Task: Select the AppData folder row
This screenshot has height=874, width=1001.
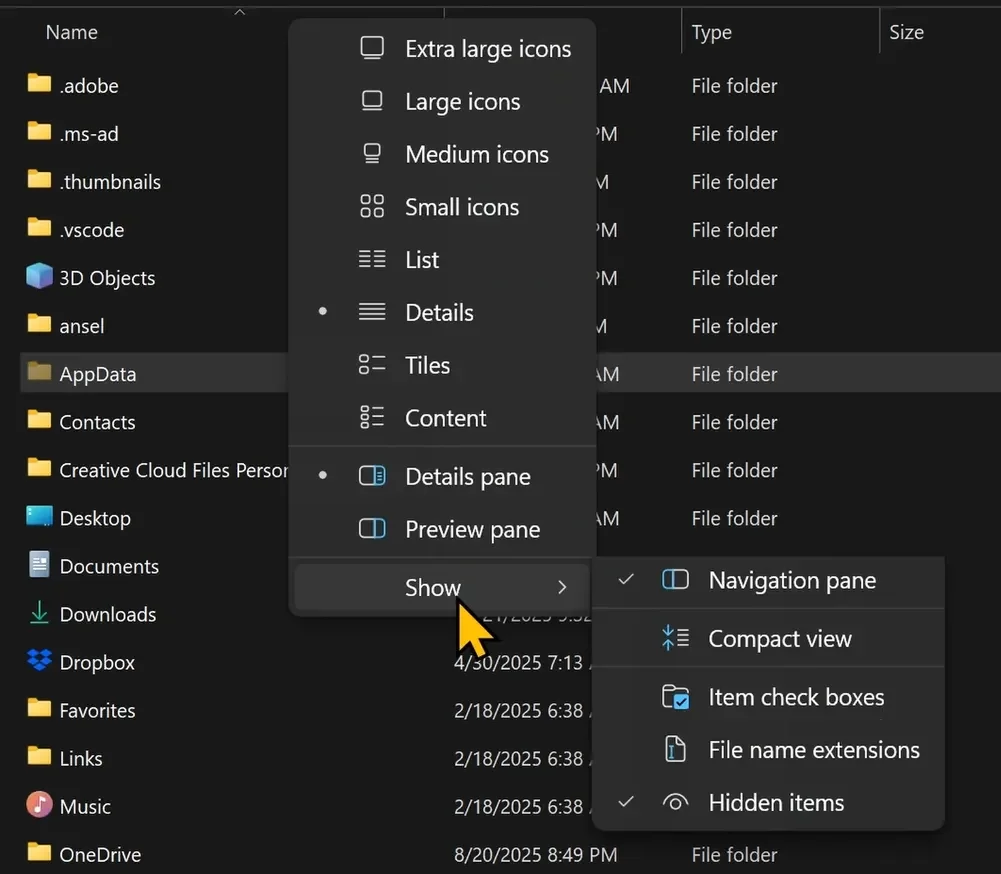Action: (x=97, y=374)
